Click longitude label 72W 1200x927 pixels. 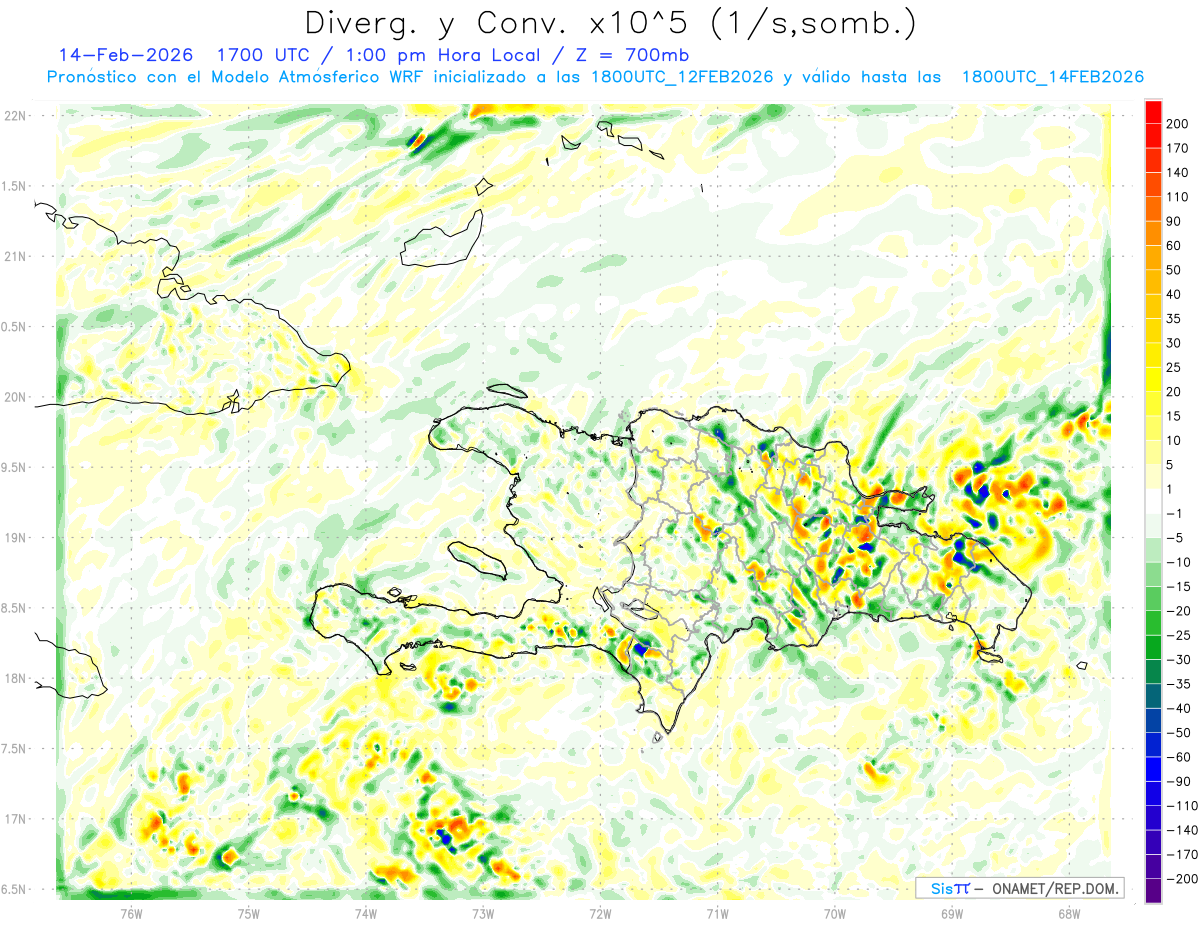coord(600,913)
